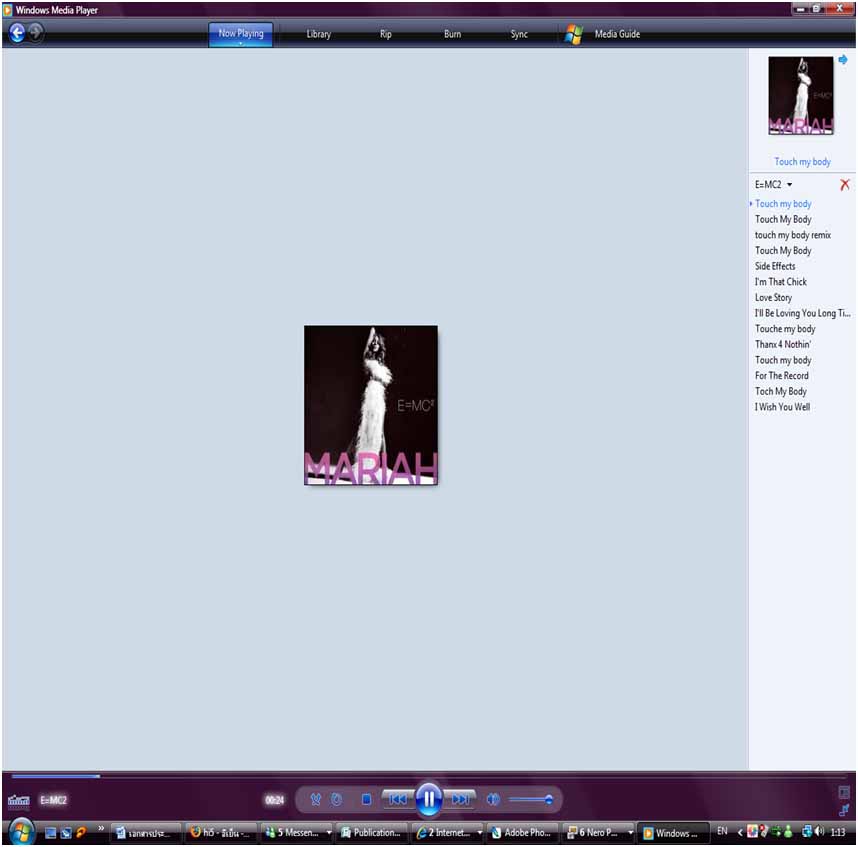Clear the list pane with red X
858x847 pixels.
tap(845, 184)
